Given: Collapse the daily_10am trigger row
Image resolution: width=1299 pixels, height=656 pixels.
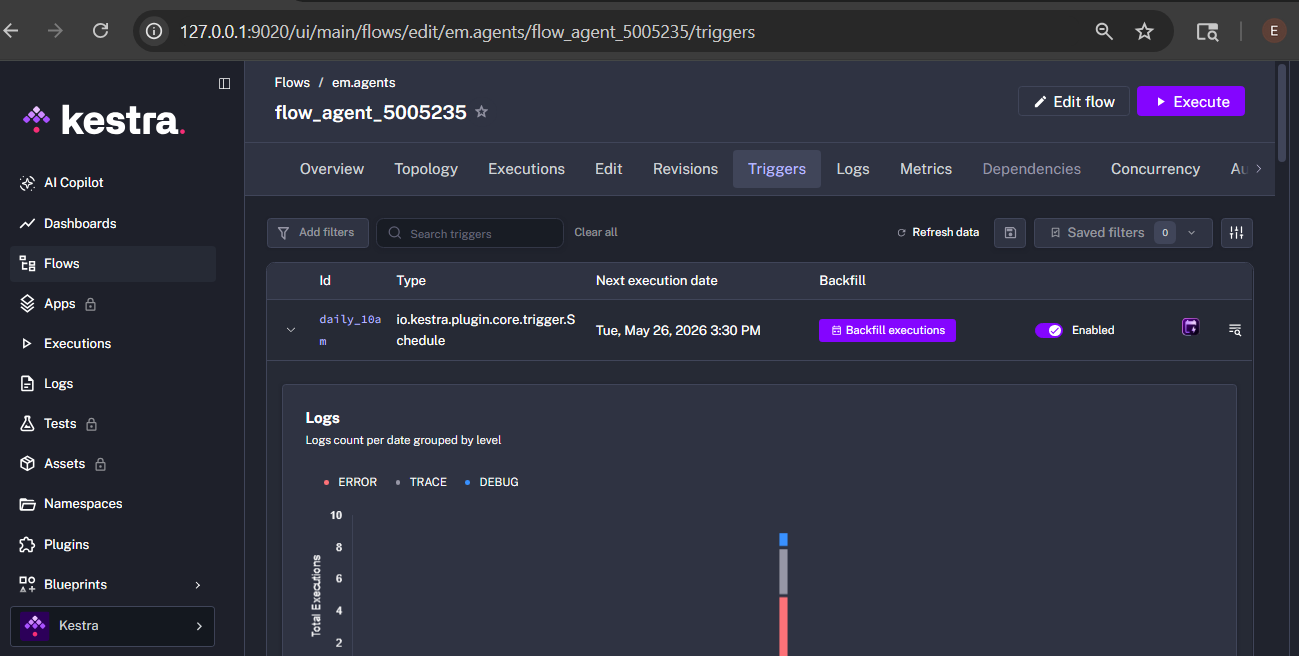Looking at the screenshot, I should pos(291,330).
